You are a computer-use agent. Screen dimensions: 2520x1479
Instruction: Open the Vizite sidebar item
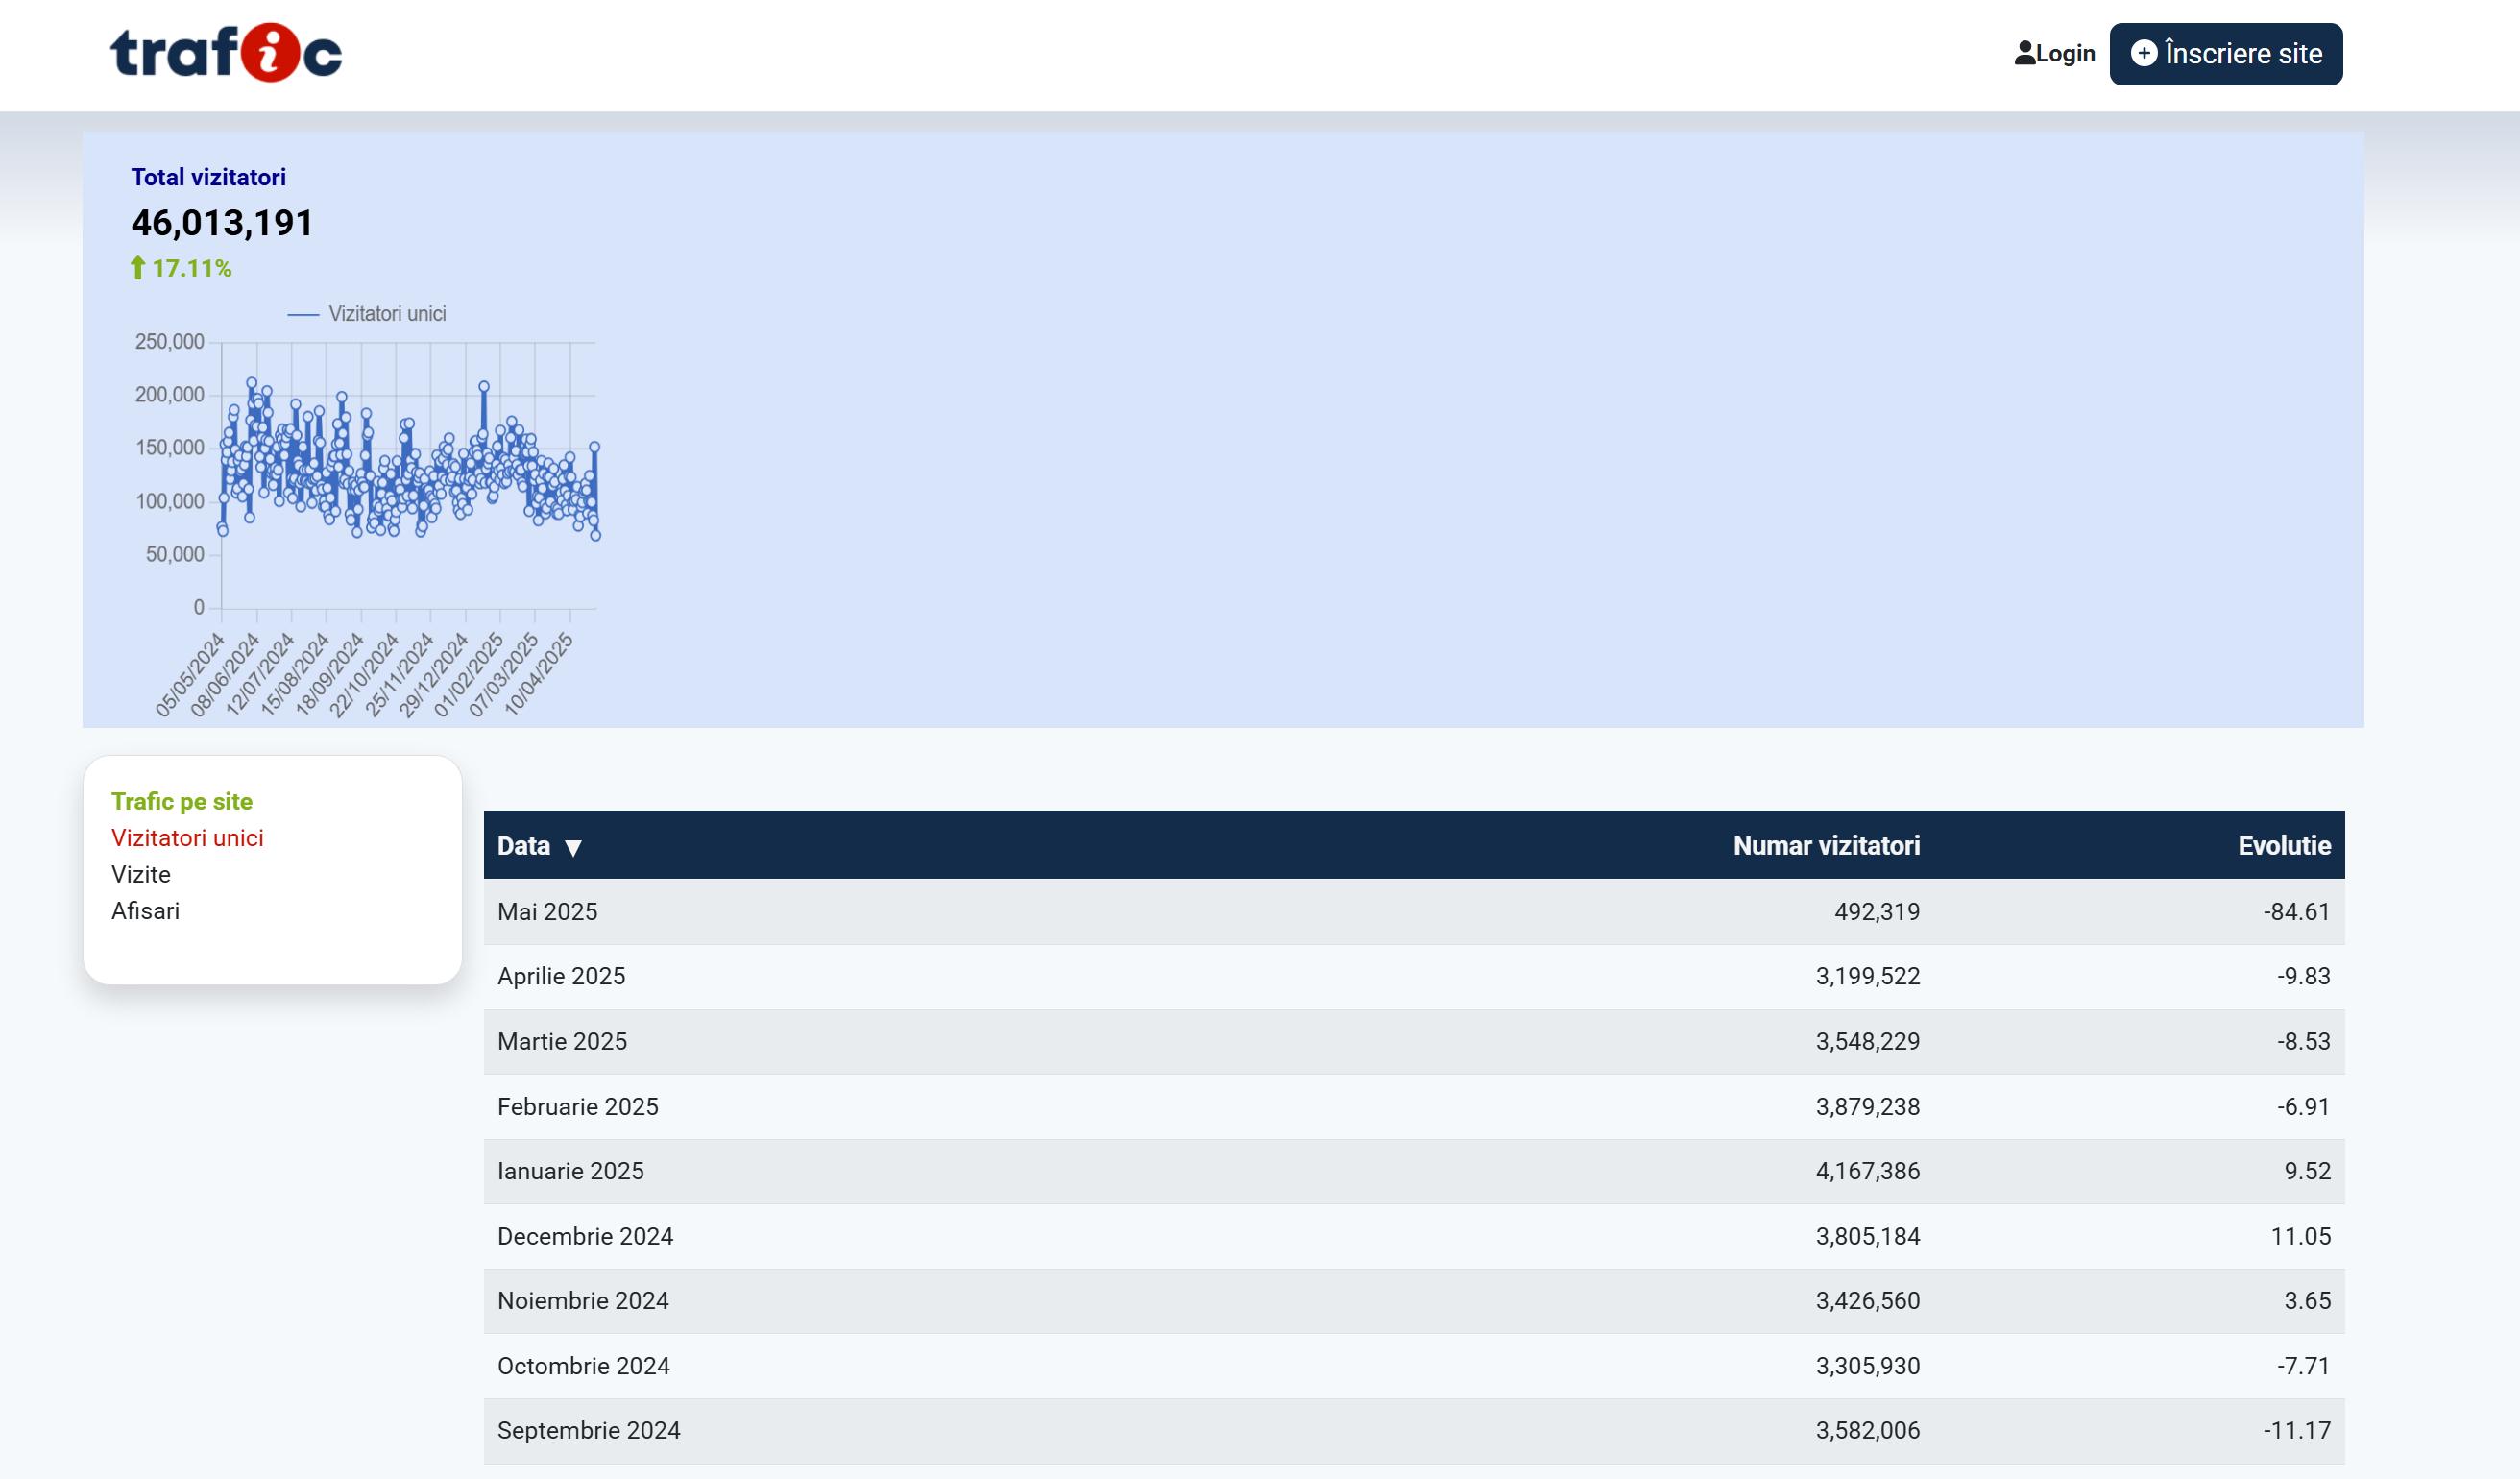click(141, 874)
